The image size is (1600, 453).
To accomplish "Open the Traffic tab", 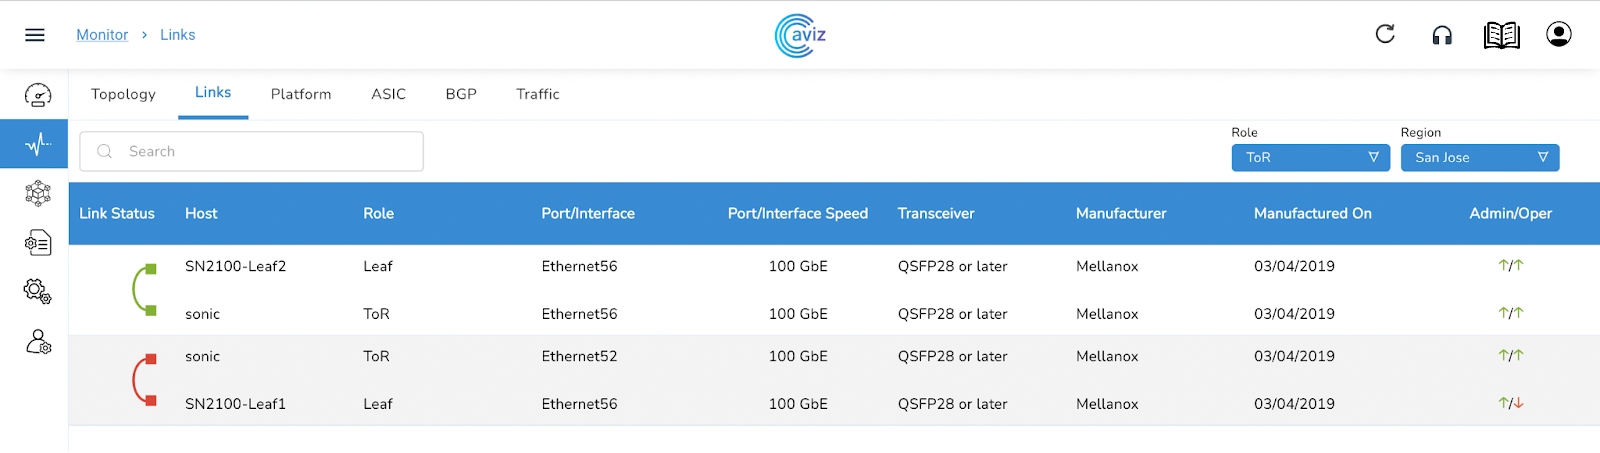I will point(537,94).
